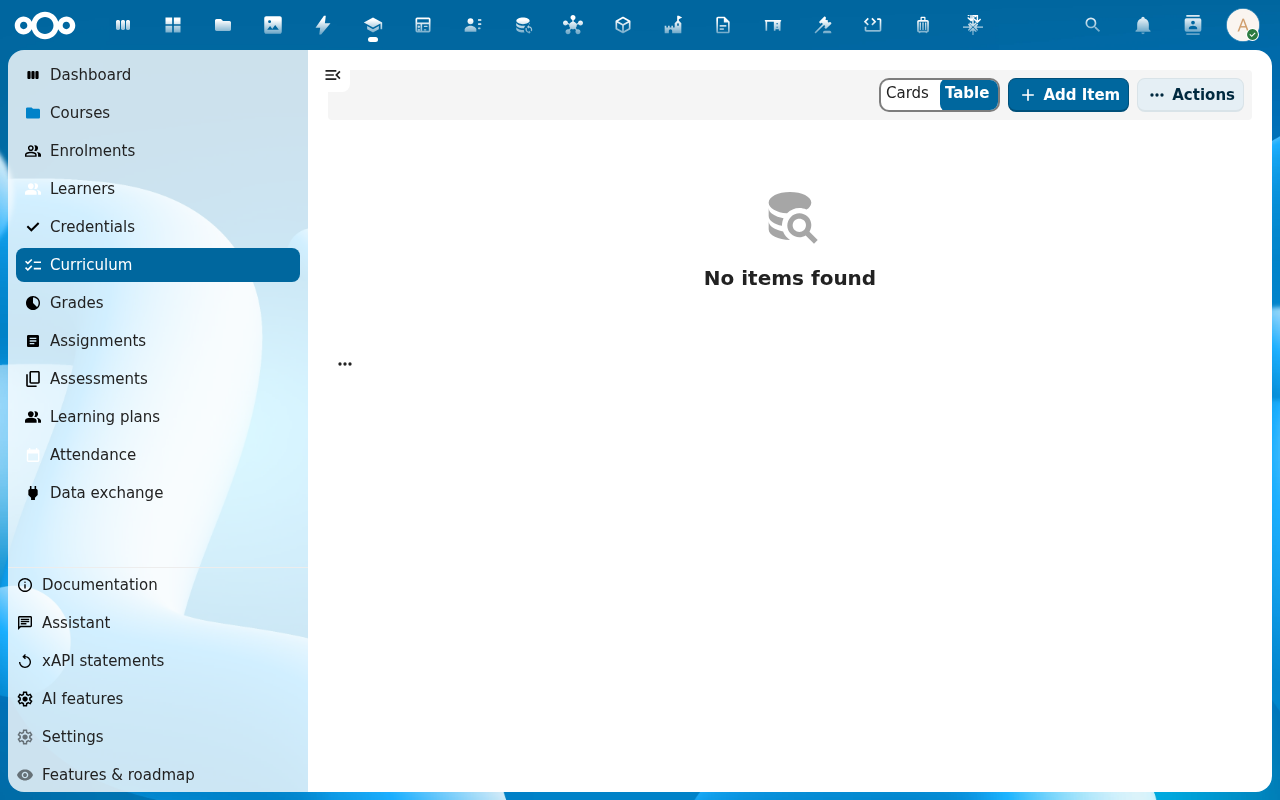
Task: Open AI features
Action: tap(158, 699)
